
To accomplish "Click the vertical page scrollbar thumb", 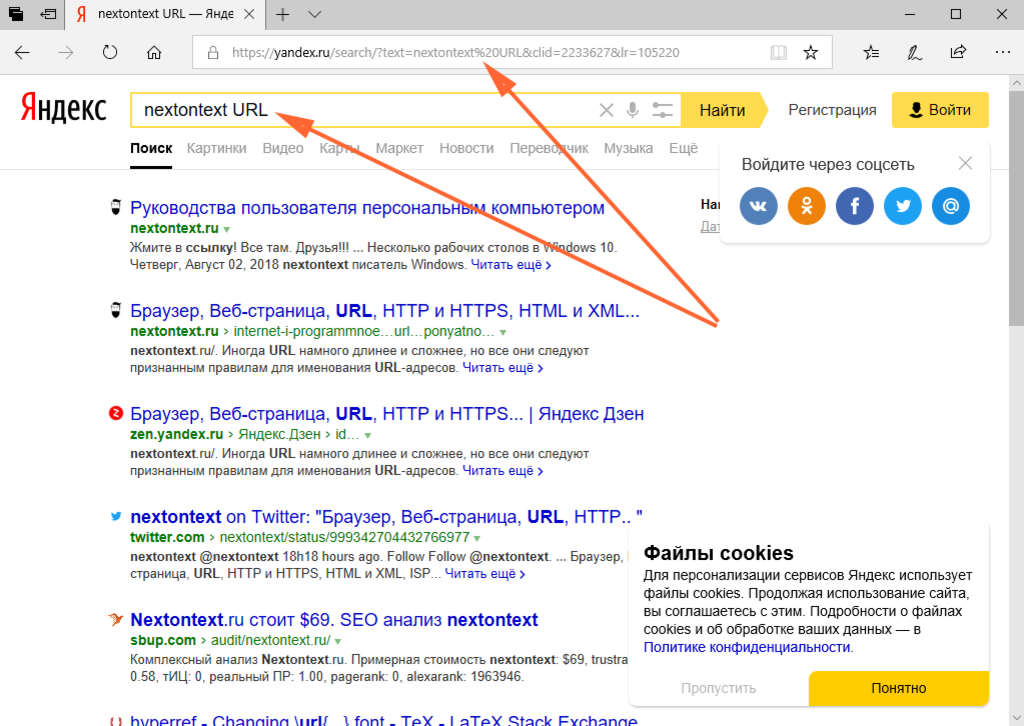I will pos(1017,208).
